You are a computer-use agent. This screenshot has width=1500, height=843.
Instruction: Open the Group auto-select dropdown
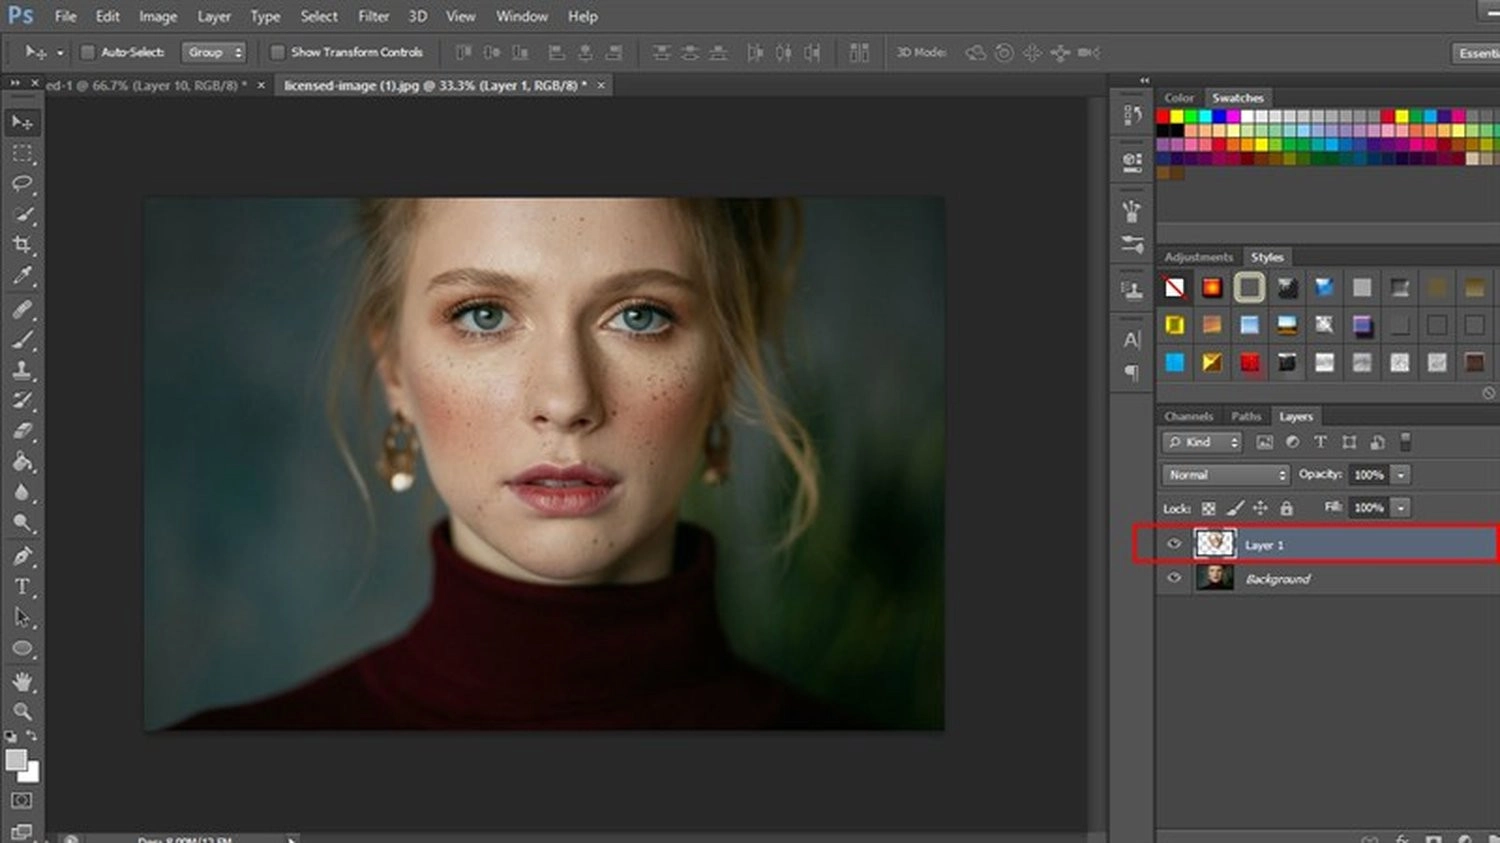213,52
